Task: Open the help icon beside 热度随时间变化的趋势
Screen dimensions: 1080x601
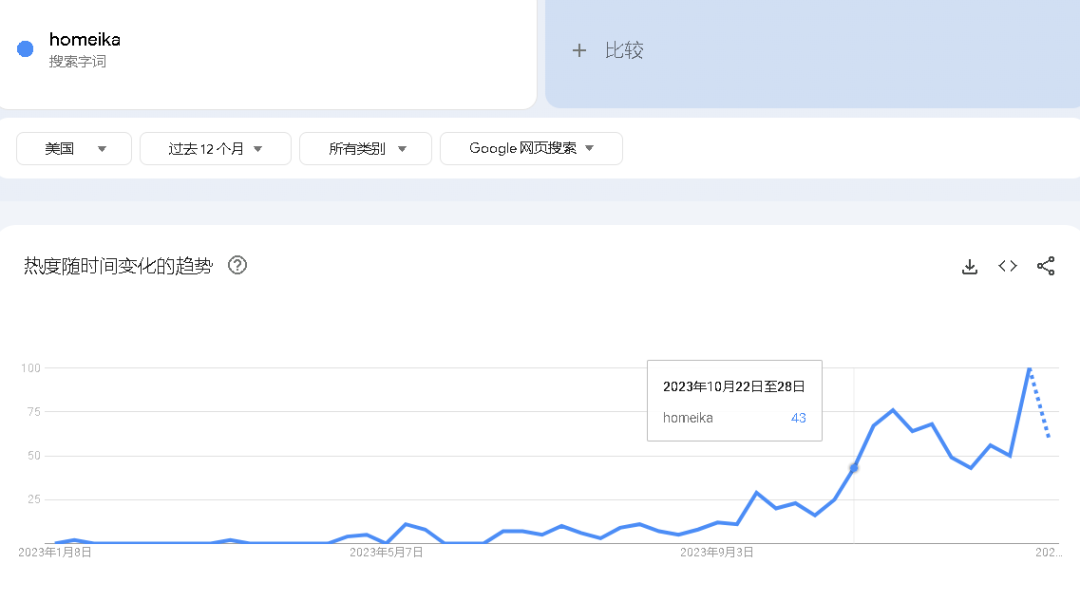Action: pos(237,265)
